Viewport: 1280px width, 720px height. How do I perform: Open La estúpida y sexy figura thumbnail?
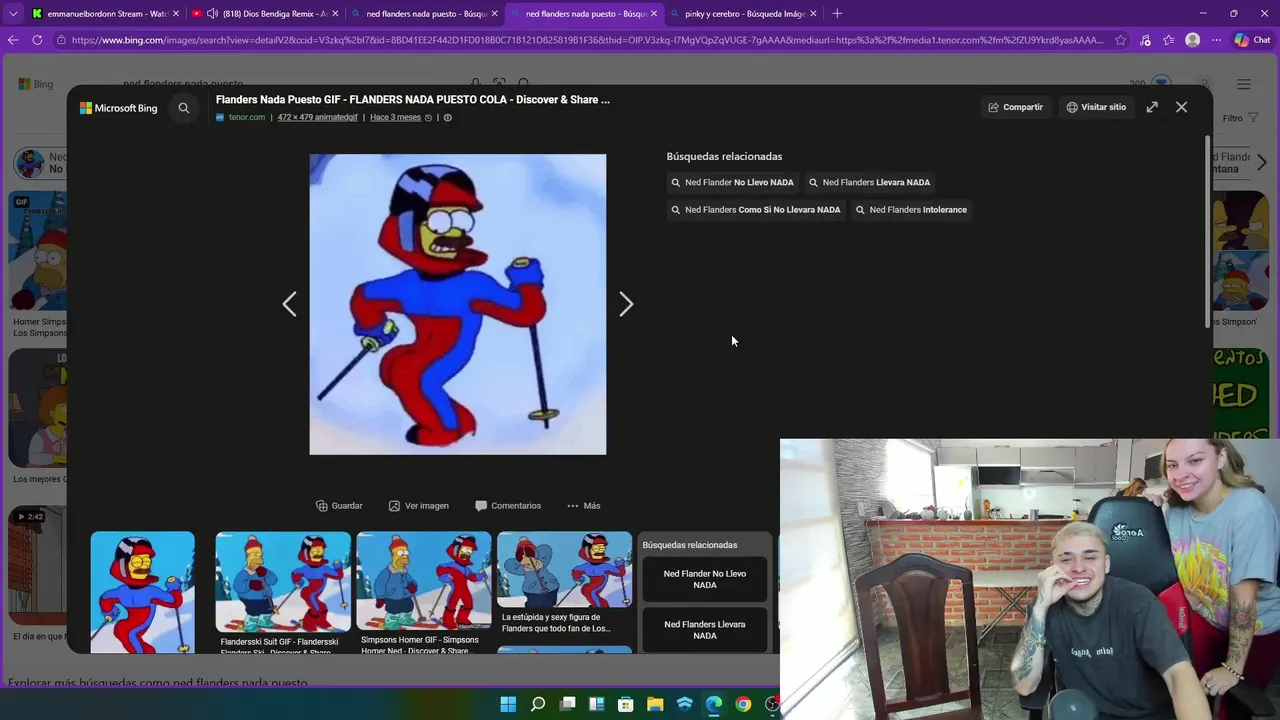565,569
